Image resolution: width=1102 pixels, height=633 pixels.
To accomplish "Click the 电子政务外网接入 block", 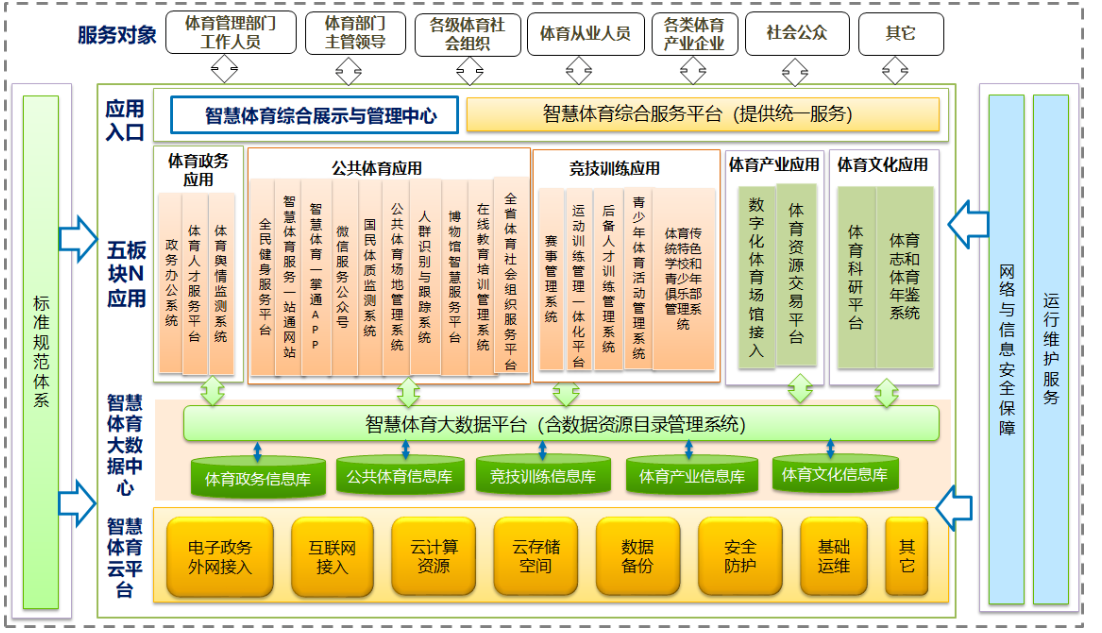I will tap(219, 557).
